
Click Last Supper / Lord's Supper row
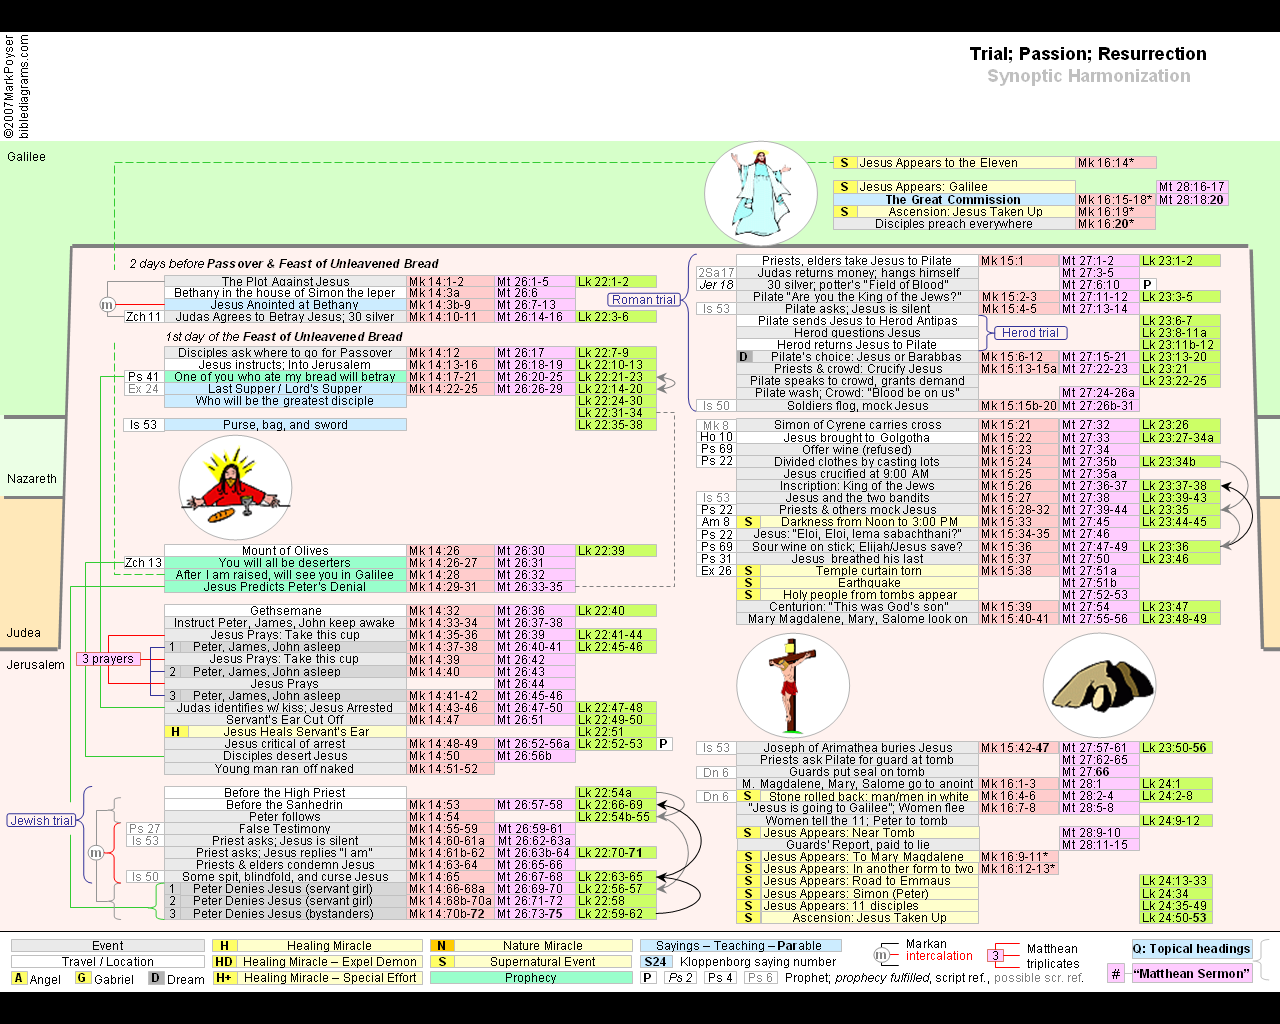pos(286,389)
